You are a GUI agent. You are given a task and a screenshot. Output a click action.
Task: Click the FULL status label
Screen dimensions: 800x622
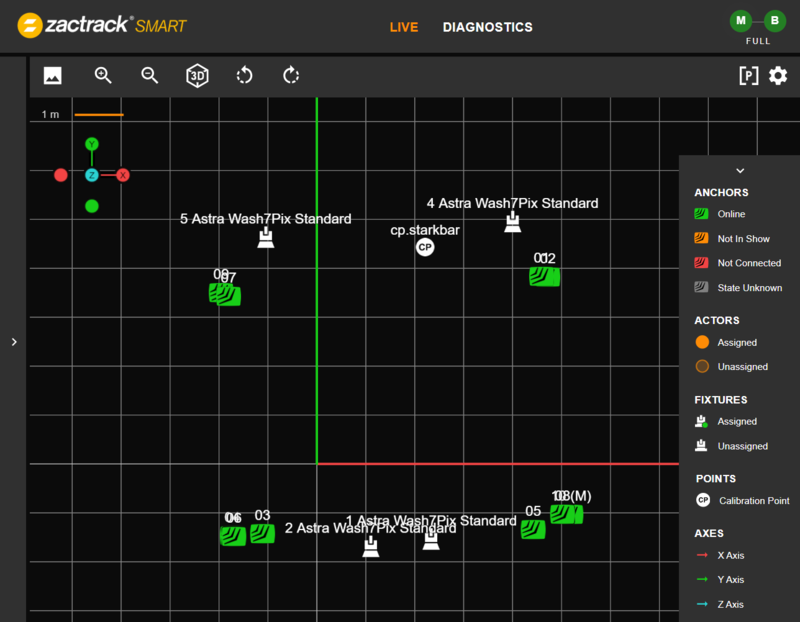click(758, 41)
